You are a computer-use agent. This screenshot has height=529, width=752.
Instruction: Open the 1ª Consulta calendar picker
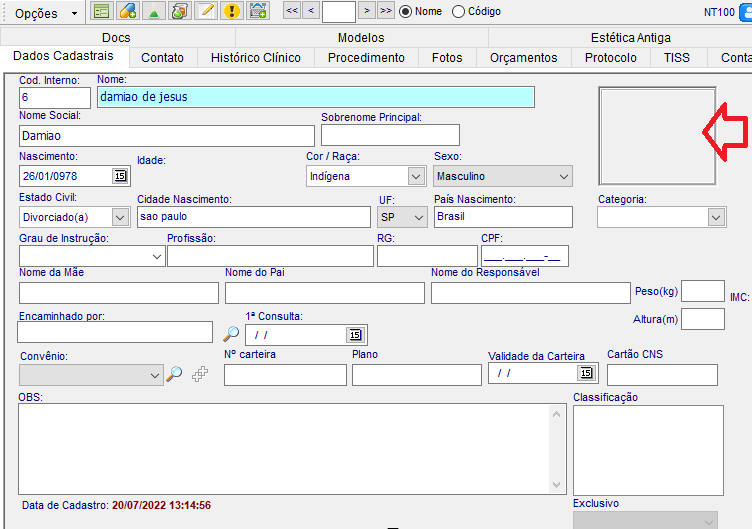(x=354, y=335)
